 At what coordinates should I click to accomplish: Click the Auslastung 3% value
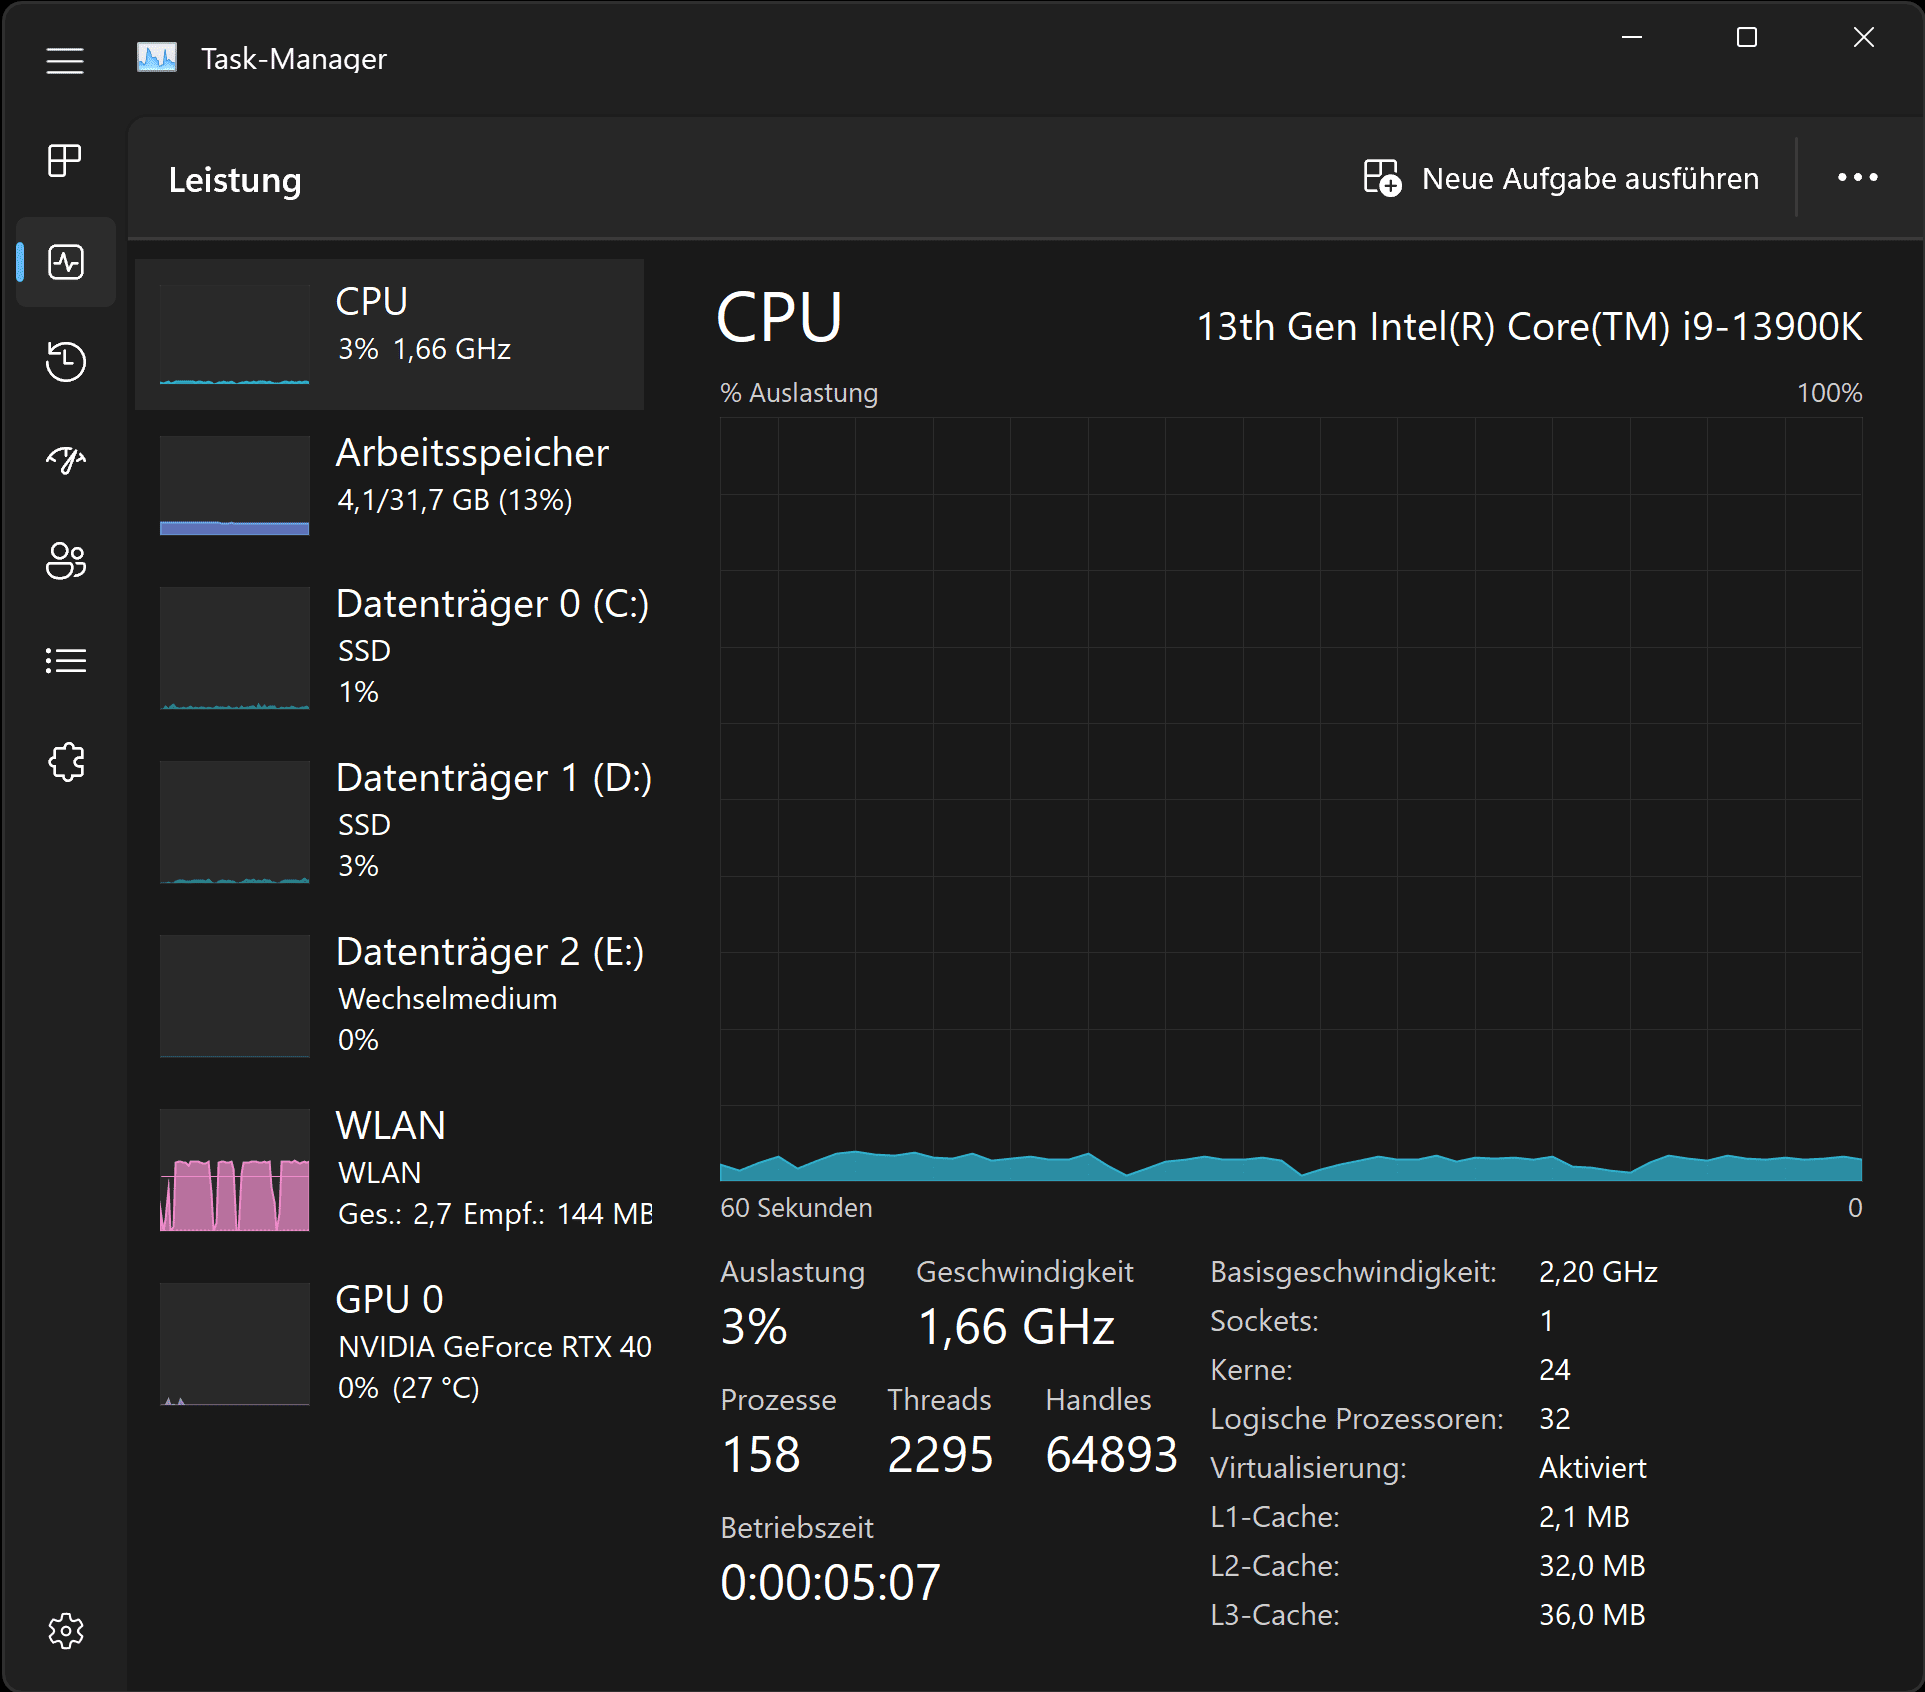click(x=754, y=1327)
